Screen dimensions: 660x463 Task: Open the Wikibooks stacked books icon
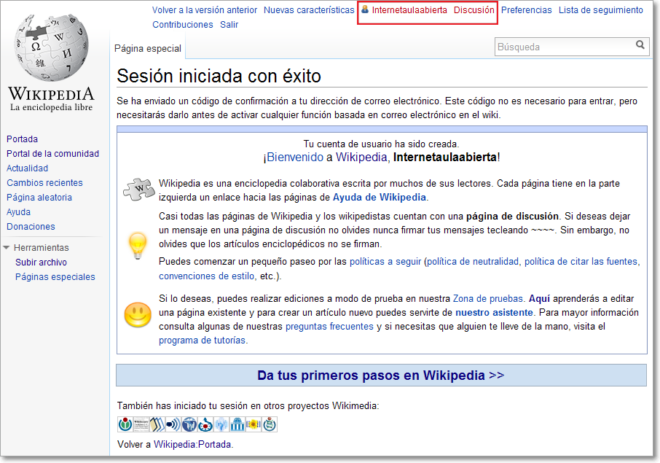point(157,424)
